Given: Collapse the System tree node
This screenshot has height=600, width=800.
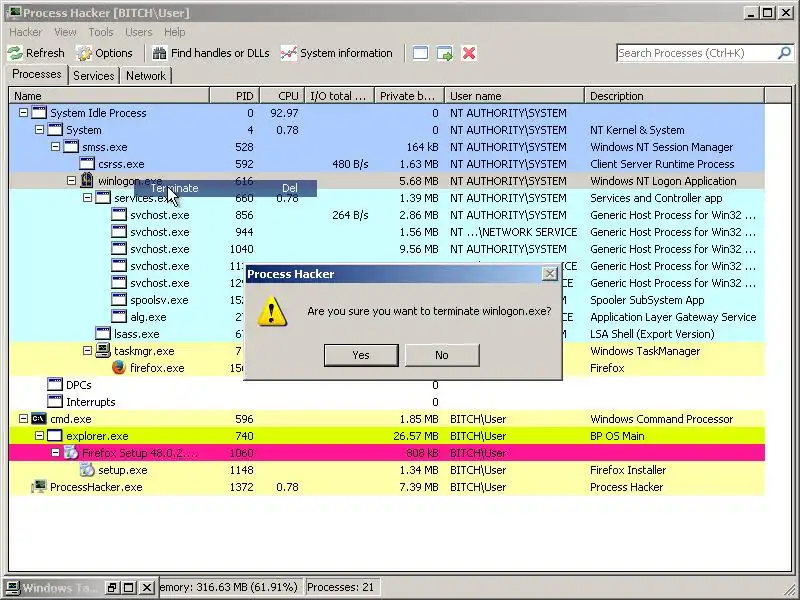Looking at the screenshot, I should pyautogui.click(x=39, y=130).
